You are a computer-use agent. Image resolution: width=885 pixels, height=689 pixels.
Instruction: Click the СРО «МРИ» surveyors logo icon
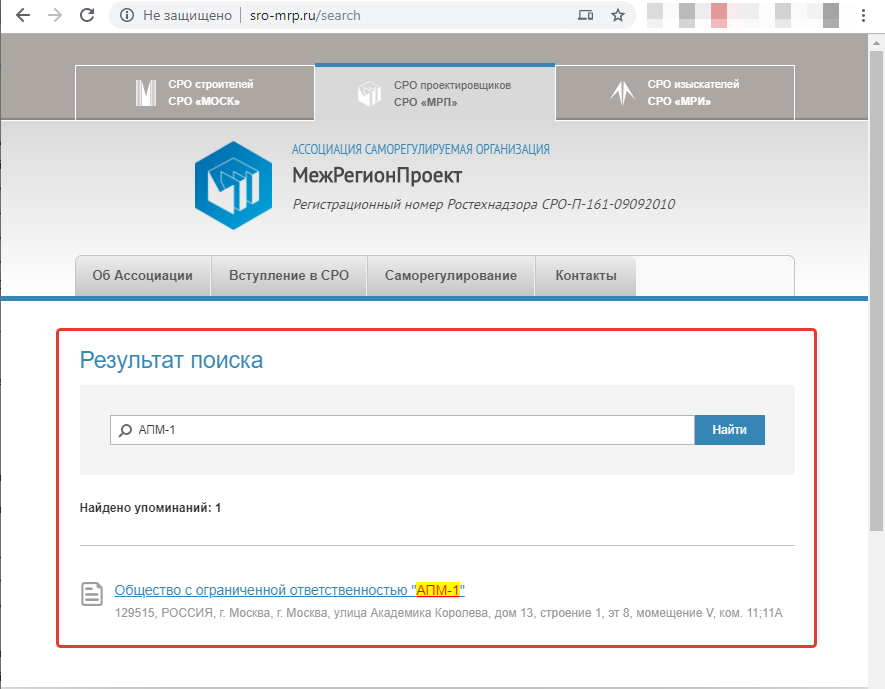click(623, 93)
